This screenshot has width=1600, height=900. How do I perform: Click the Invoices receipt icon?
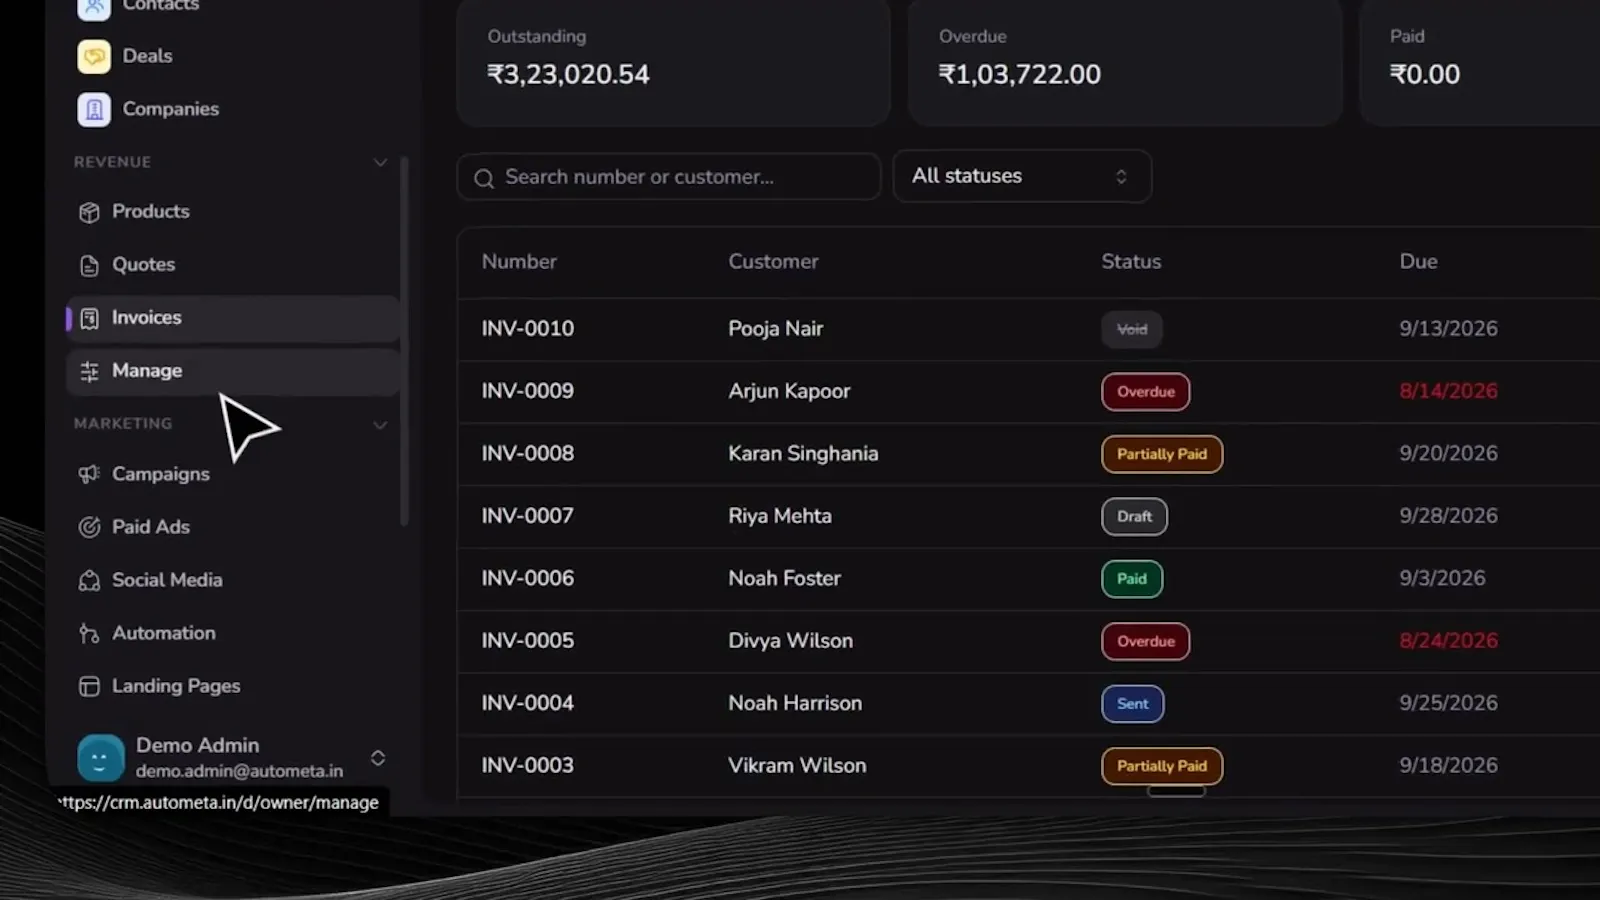tap(89, 318)
